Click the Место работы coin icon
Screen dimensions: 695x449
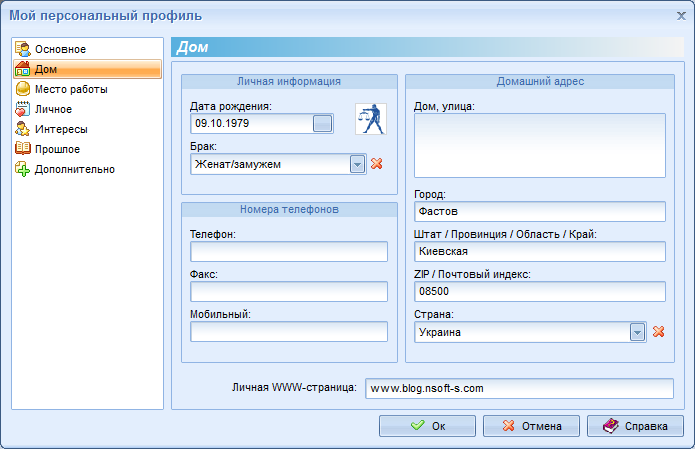(23, 89)
